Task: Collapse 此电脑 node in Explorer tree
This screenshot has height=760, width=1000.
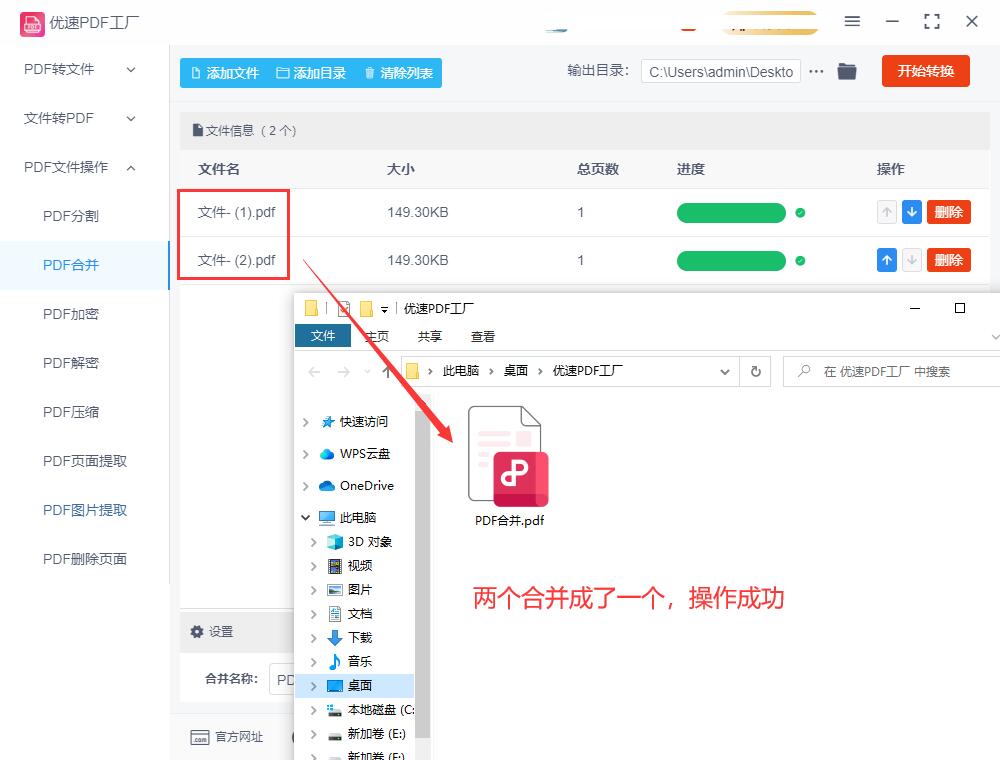Action: pyautogui.click(x=305, y=518)
